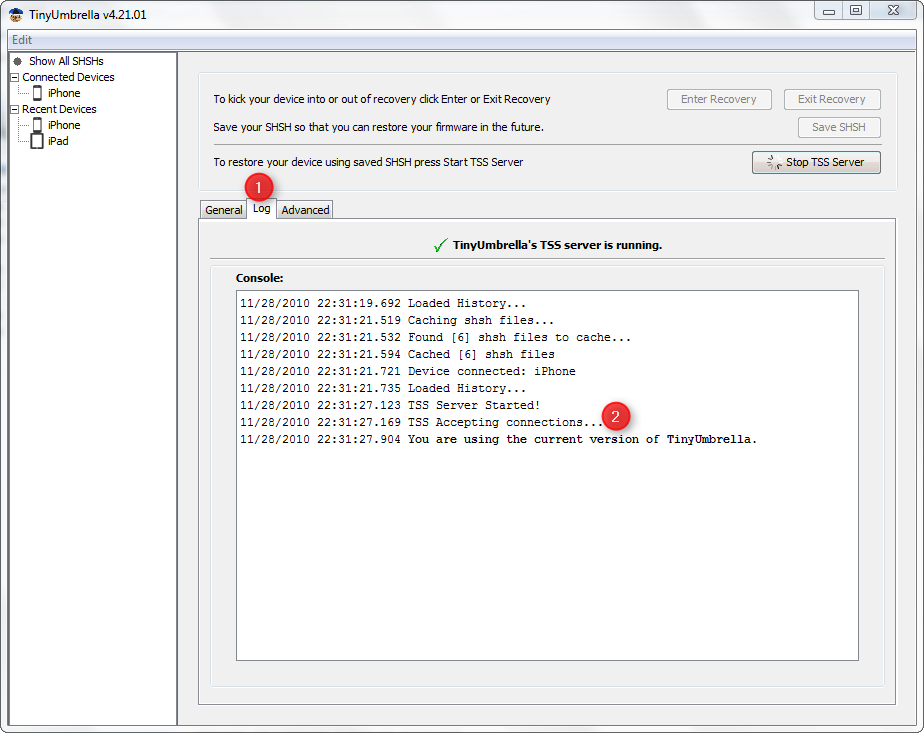Close the TinyUmbrella window
This screenshot has height=733, width=924.
coord(893,11)
